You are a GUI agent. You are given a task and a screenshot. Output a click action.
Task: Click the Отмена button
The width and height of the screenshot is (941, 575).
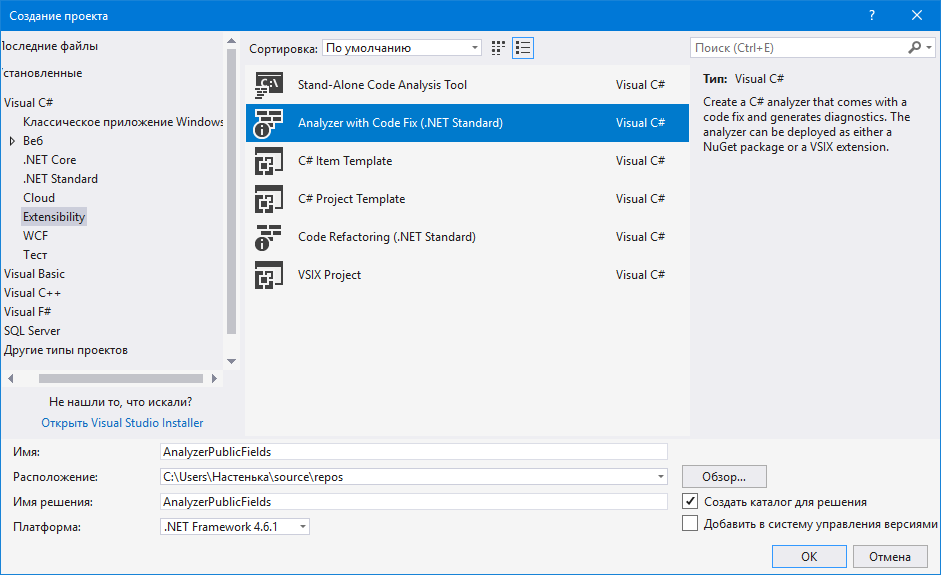(890, 556)
